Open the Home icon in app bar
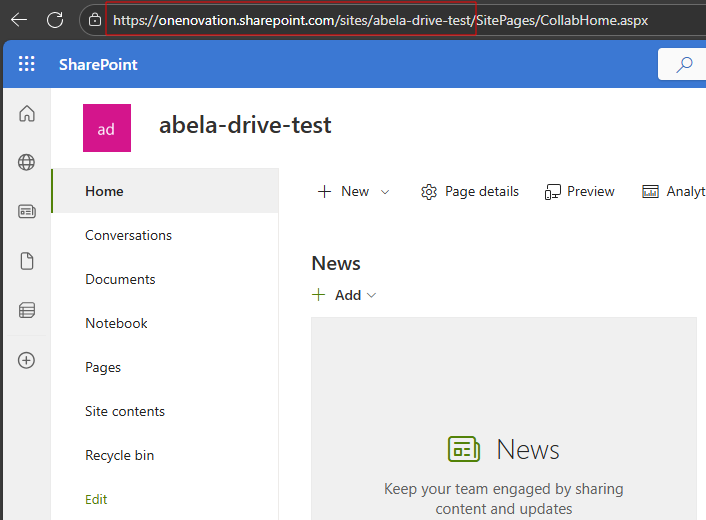706x520 pixels. 27,113
